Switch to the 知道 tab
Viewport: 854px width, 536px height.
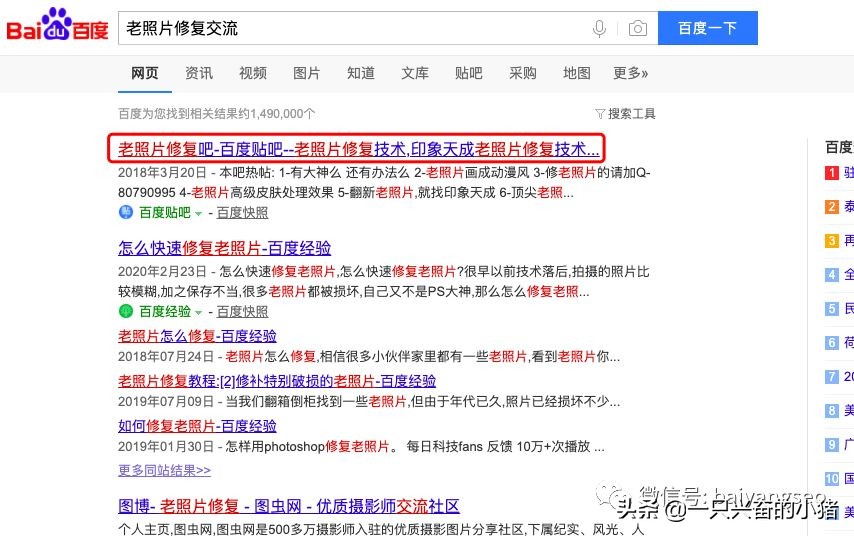click(361, 73)
